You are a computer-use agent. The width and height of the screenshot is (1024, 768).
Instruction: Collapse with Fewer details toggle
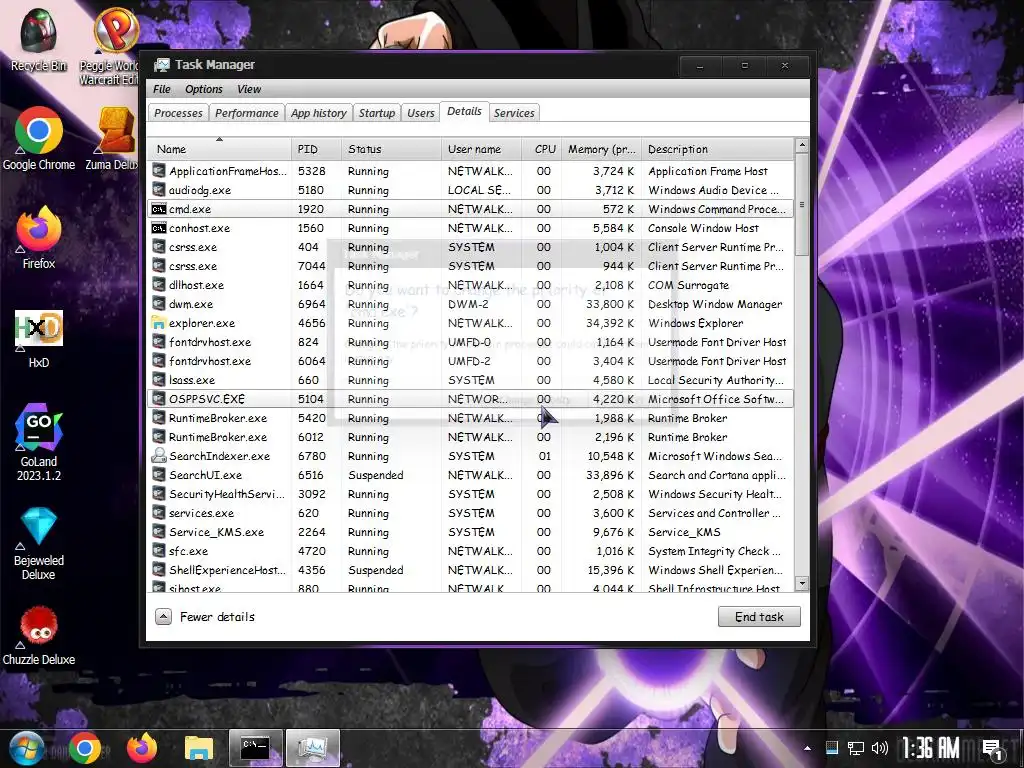(205, 616)
